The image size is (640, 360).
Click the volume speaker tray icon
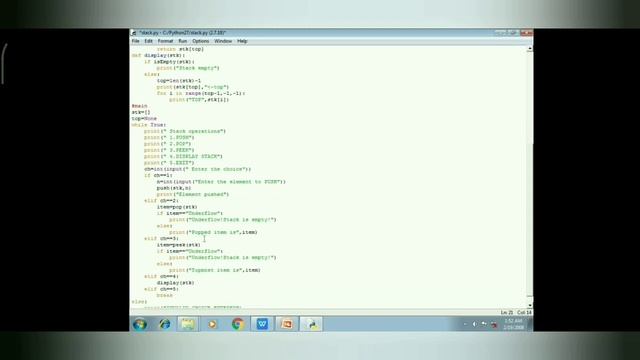(x=474, y=324)
